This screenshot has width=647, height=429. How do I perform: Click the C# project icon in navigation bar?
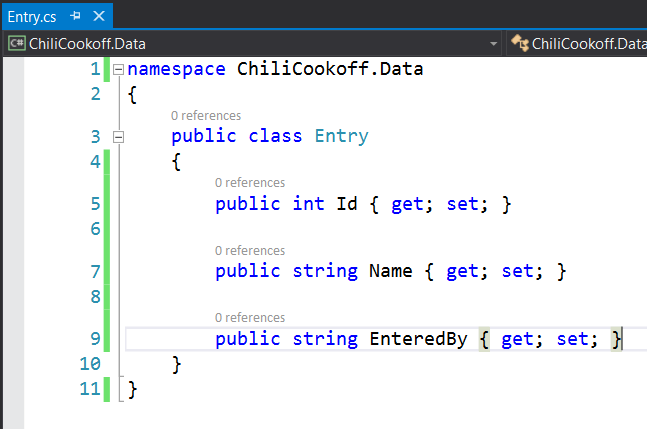pyautogui.click(x=16, y=43)
